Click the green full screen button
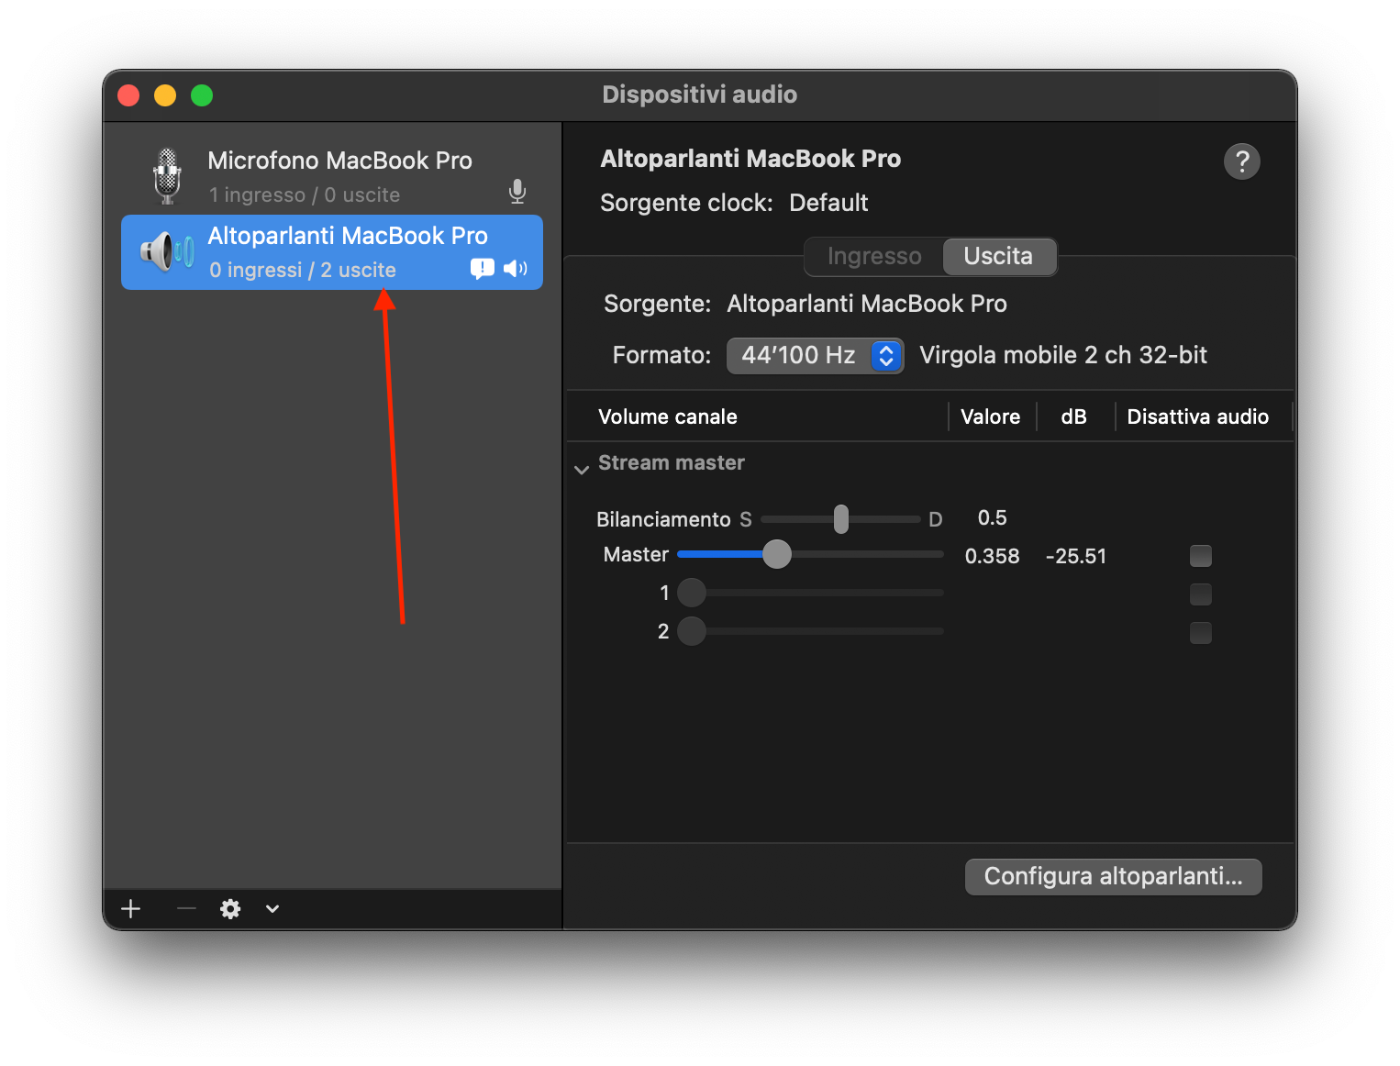The image size is (1400, 1066). (202, 95)
